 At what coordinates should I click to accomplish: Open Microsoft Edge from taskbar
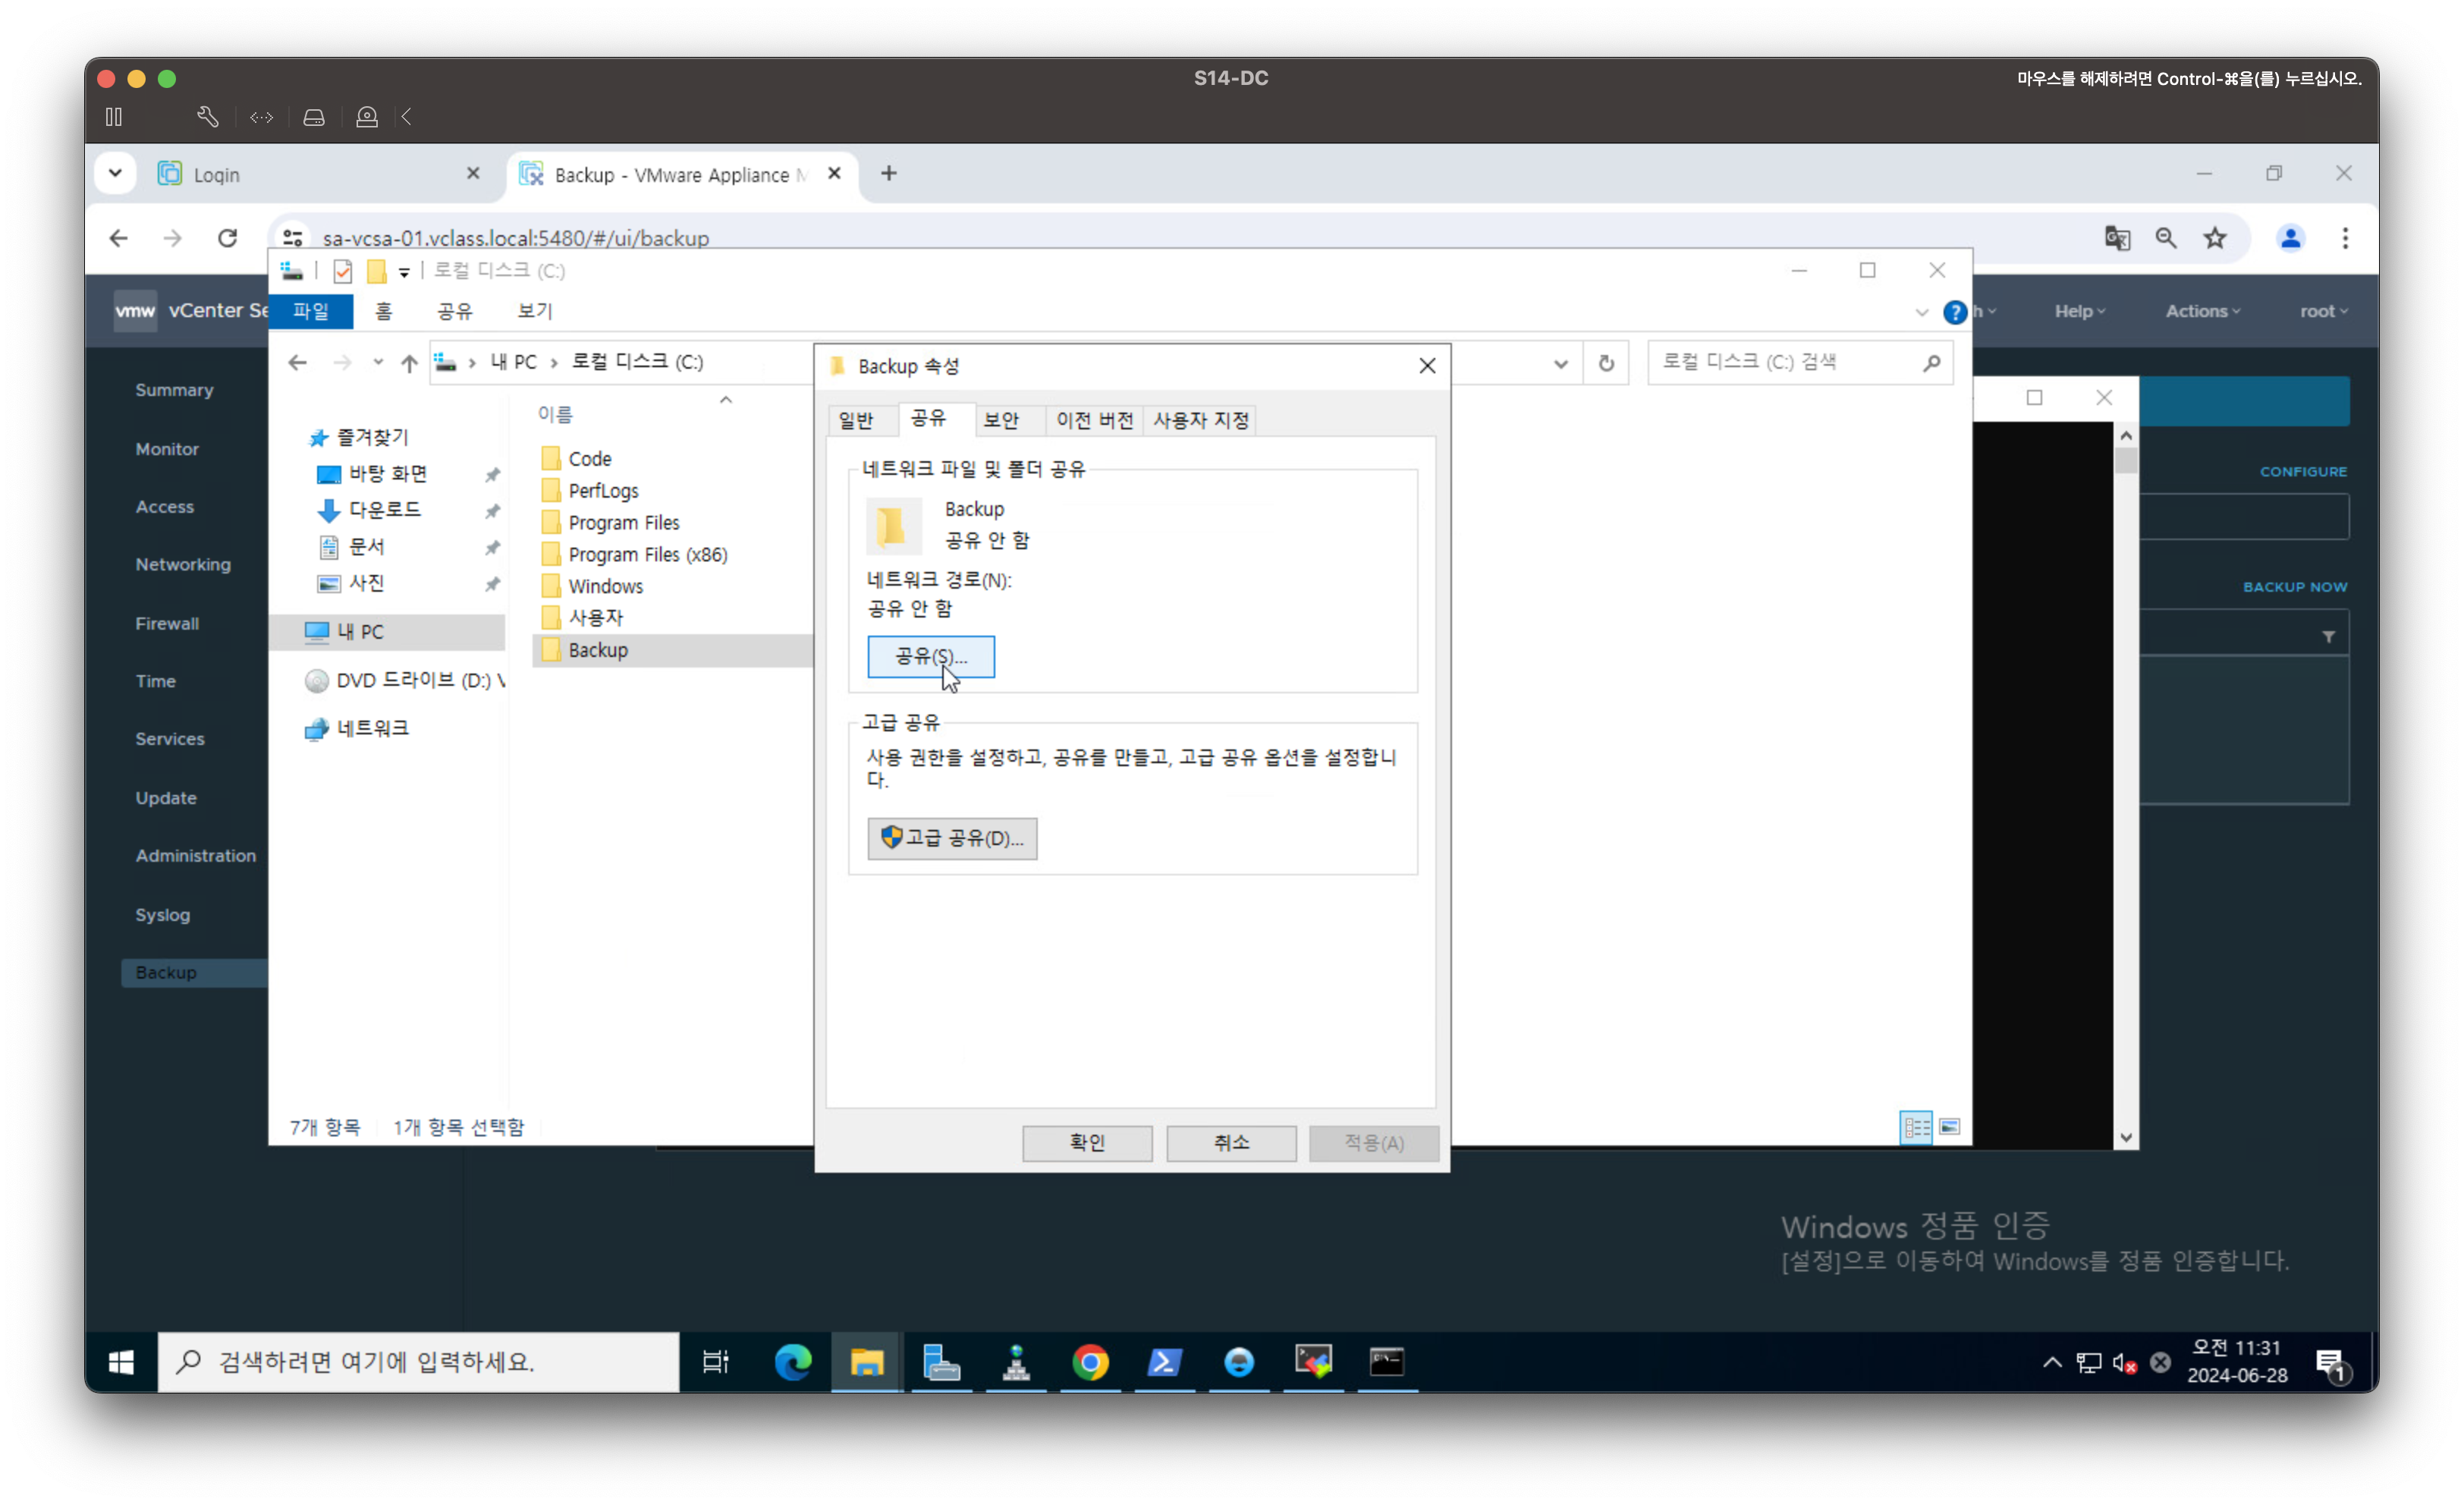tap(793, 1362)
